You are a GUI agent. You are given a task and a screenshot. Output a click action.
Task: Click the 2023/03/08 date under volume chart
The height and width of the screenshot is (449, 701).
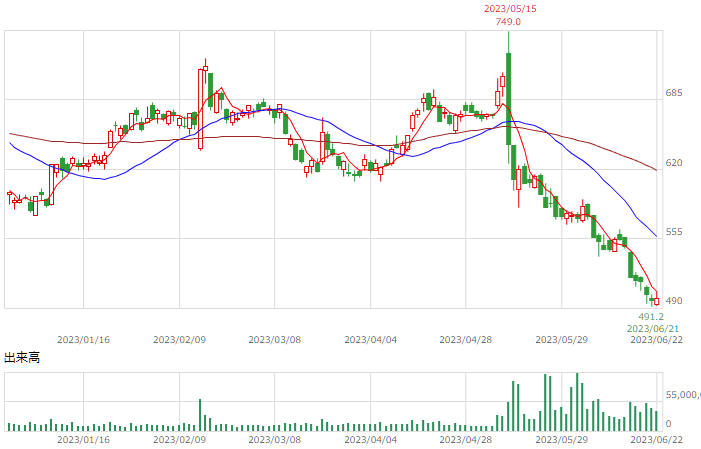274,440
